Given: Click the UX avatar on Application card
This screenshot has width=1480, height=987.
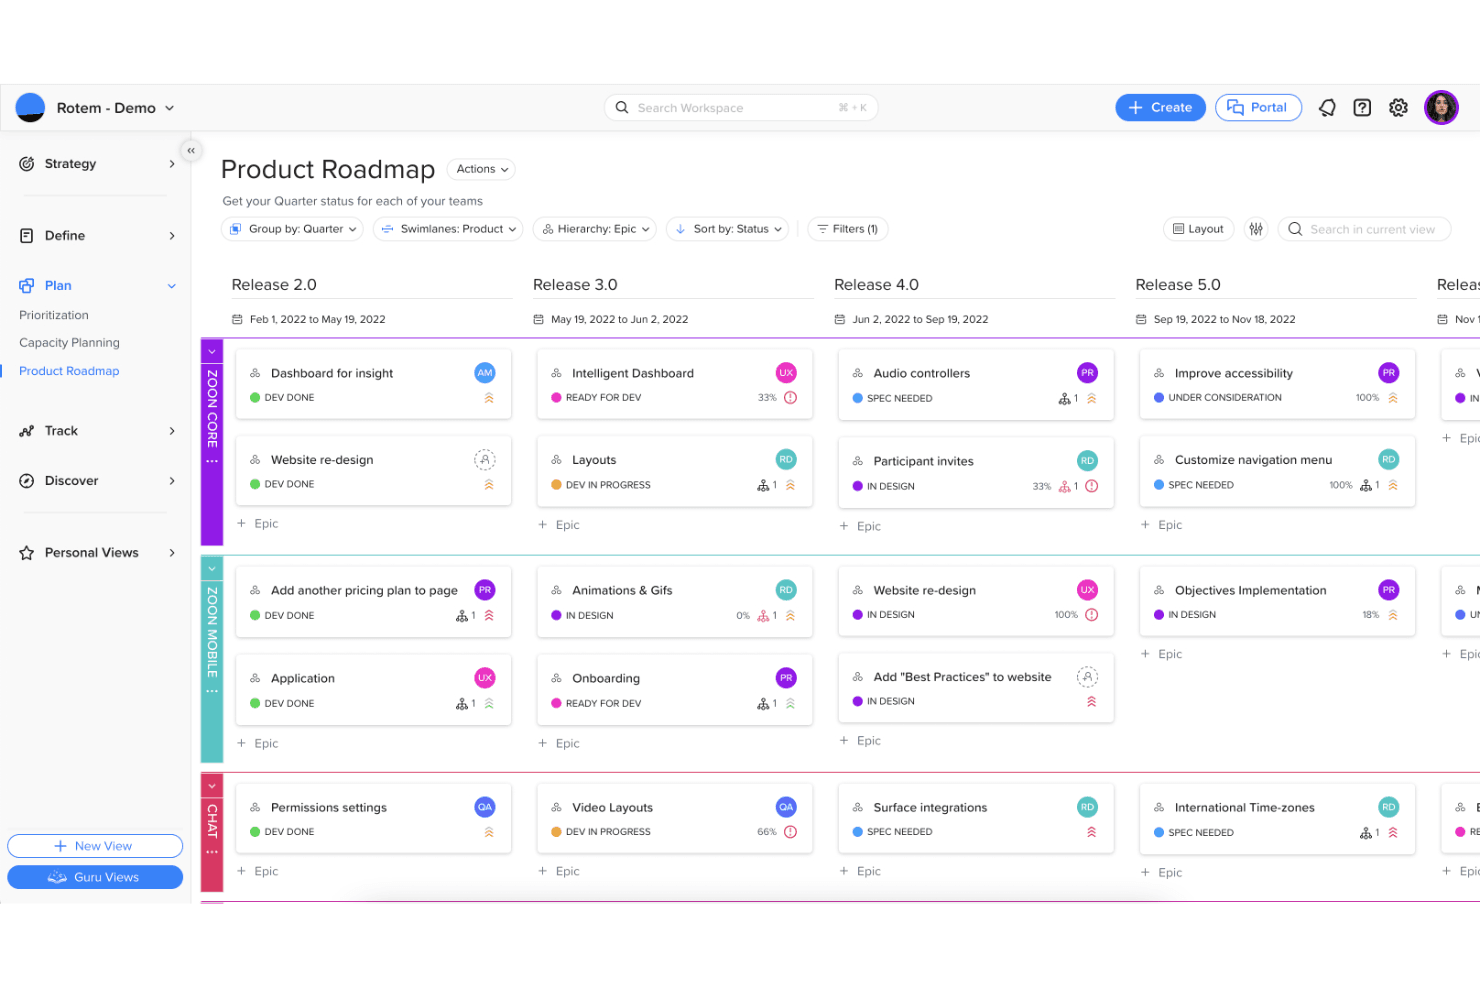Looking at the screenshot, I should tap(485, 678).
